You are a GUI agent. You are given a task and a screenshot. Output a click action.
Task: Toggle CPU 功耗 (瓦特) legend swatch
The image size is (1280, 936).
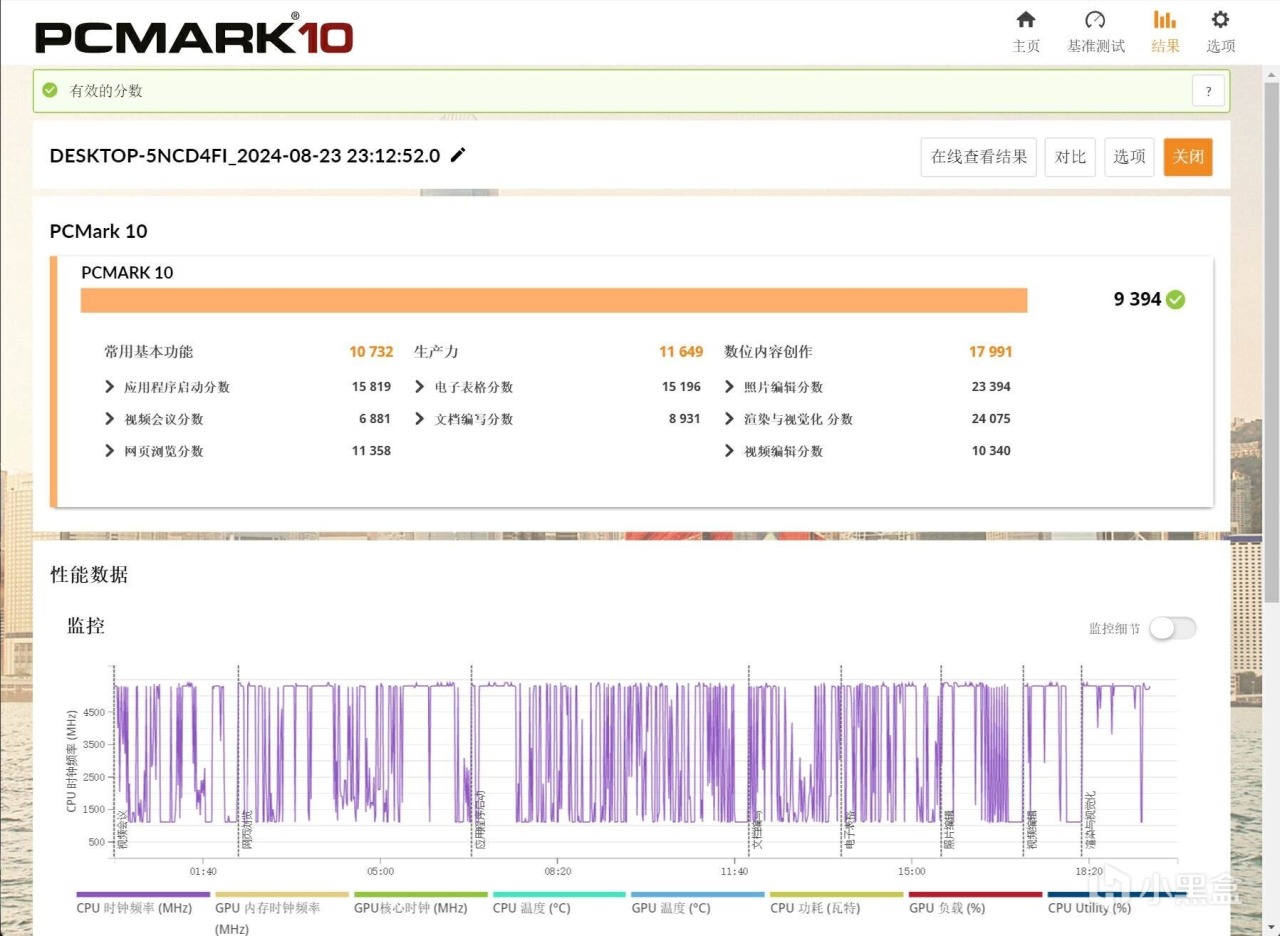coord(837,895)
